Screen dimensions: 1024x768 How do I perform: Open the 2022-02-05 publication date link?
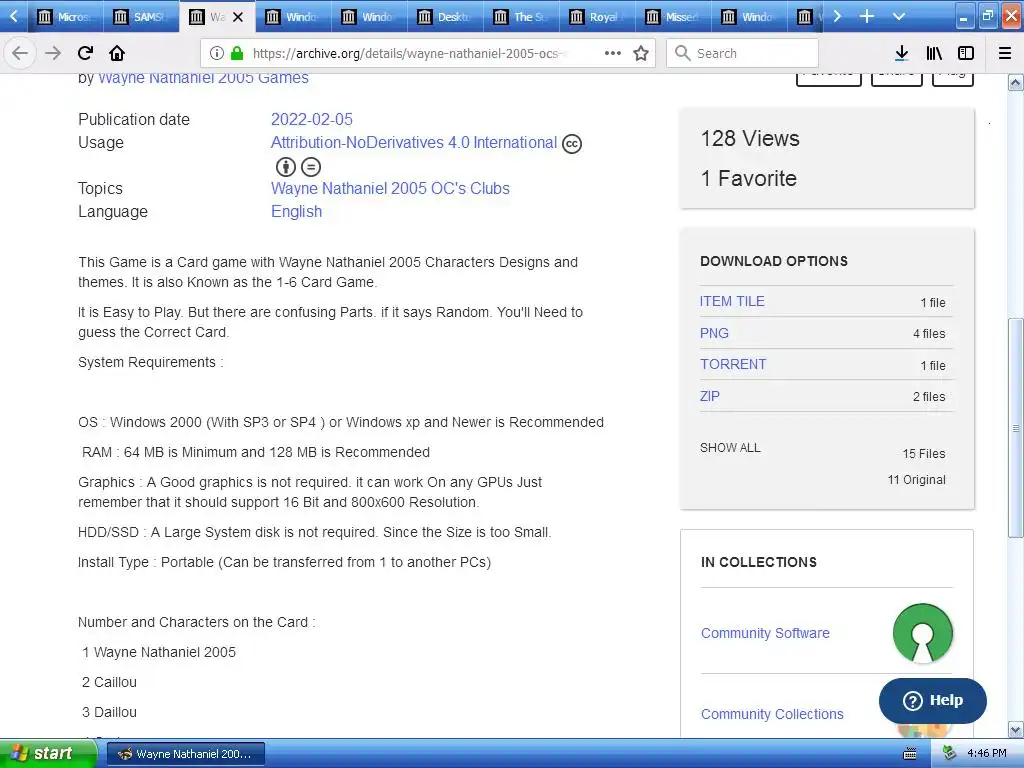(x=312, y=120)
